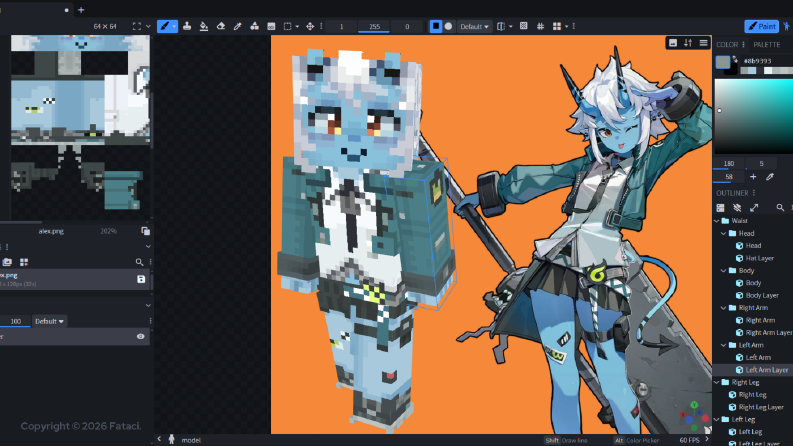Open brush tool dropdown arrow

click(174, 26)
